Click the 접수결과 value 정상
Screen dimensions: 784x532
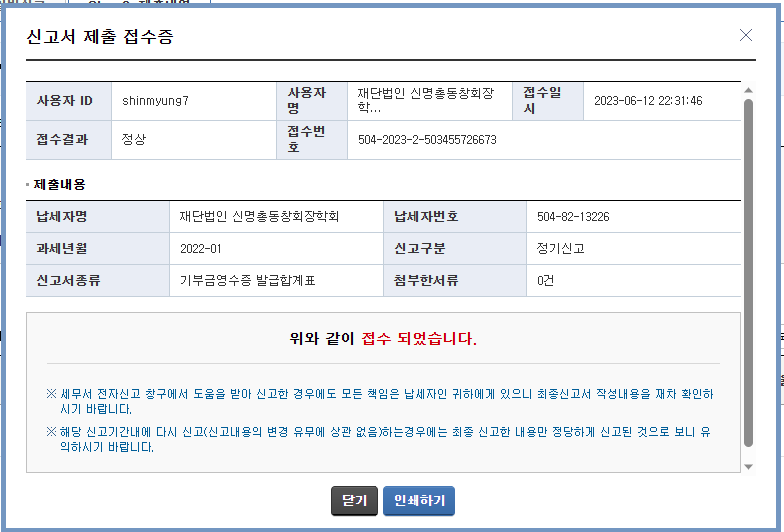tap(134, 140)
